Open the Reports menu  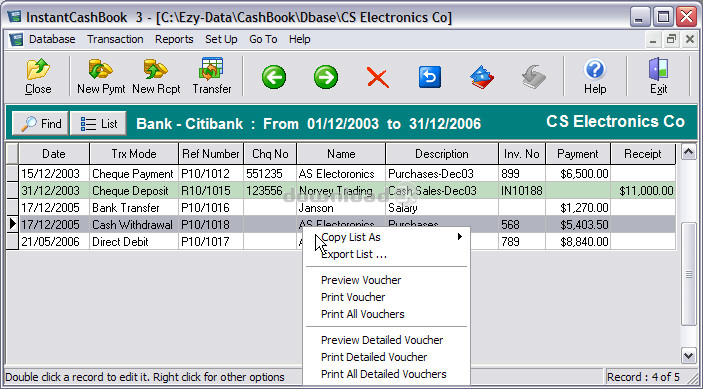(174, 39)
